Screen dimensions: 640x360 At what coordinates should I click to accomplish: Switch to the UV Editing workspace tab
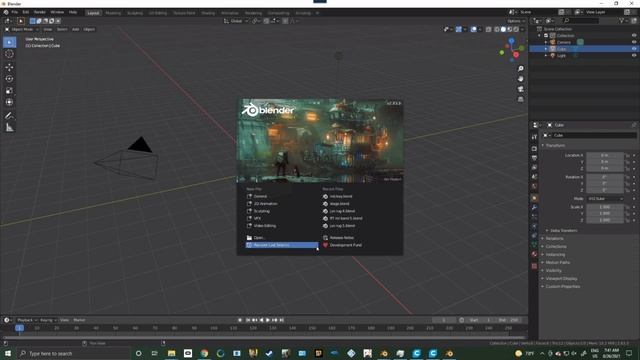pyautogui.click(x=158, y=13)
